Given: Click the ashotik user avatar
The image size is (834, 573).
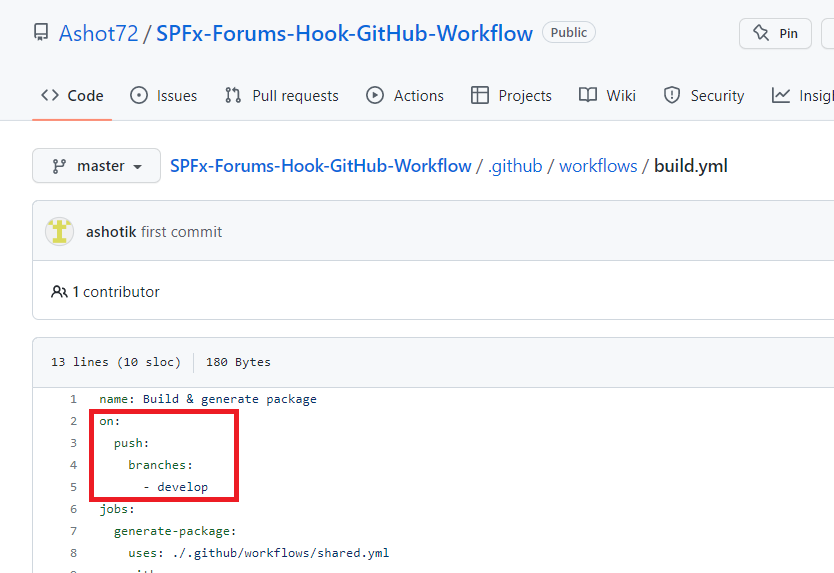Looking at the screenshot, I should pyautogui.click(x=60, y=232).
